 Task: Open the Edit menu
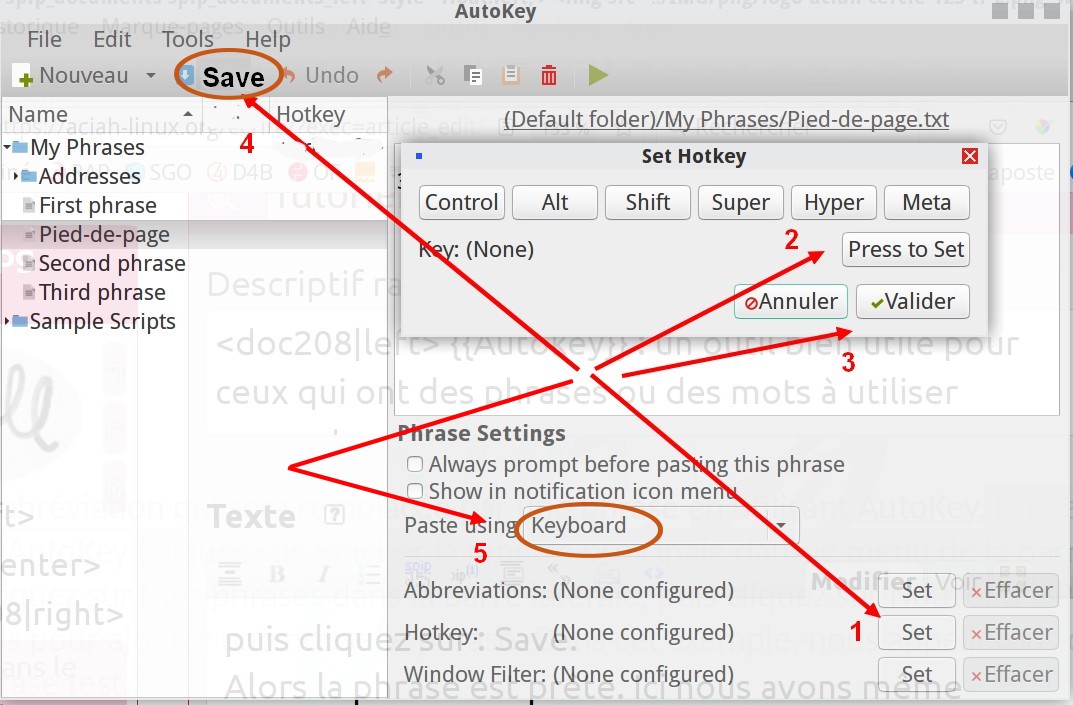coord(112,39)
